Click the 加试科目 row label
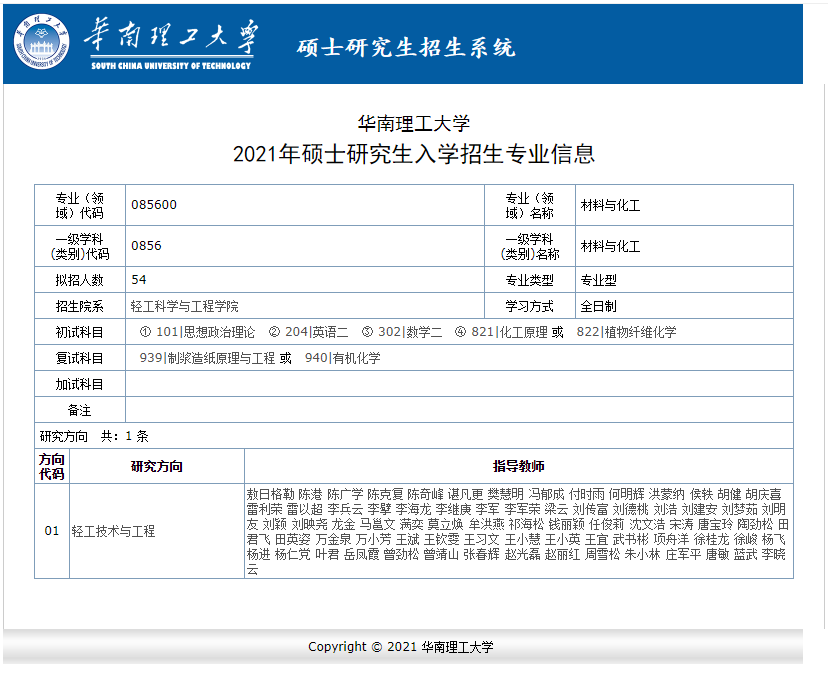The height and width of the screenshot is (676, 828). [x=80, y=384]
